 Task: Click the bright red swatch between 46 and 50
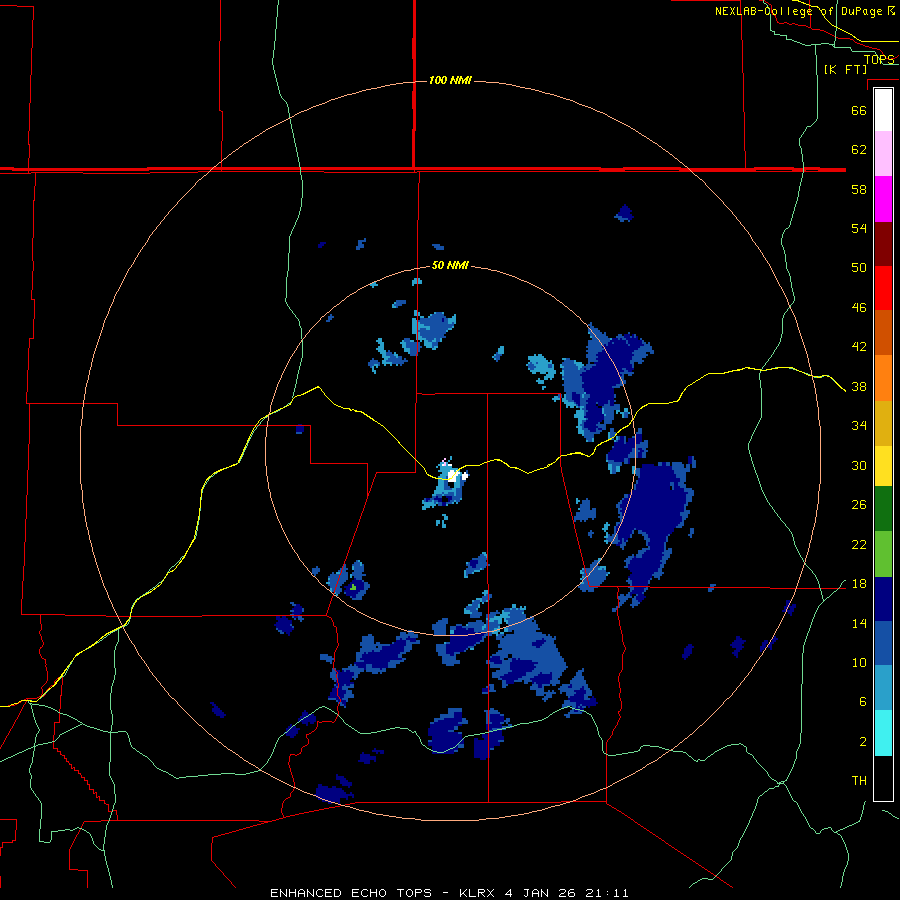[x=883, y=288]
